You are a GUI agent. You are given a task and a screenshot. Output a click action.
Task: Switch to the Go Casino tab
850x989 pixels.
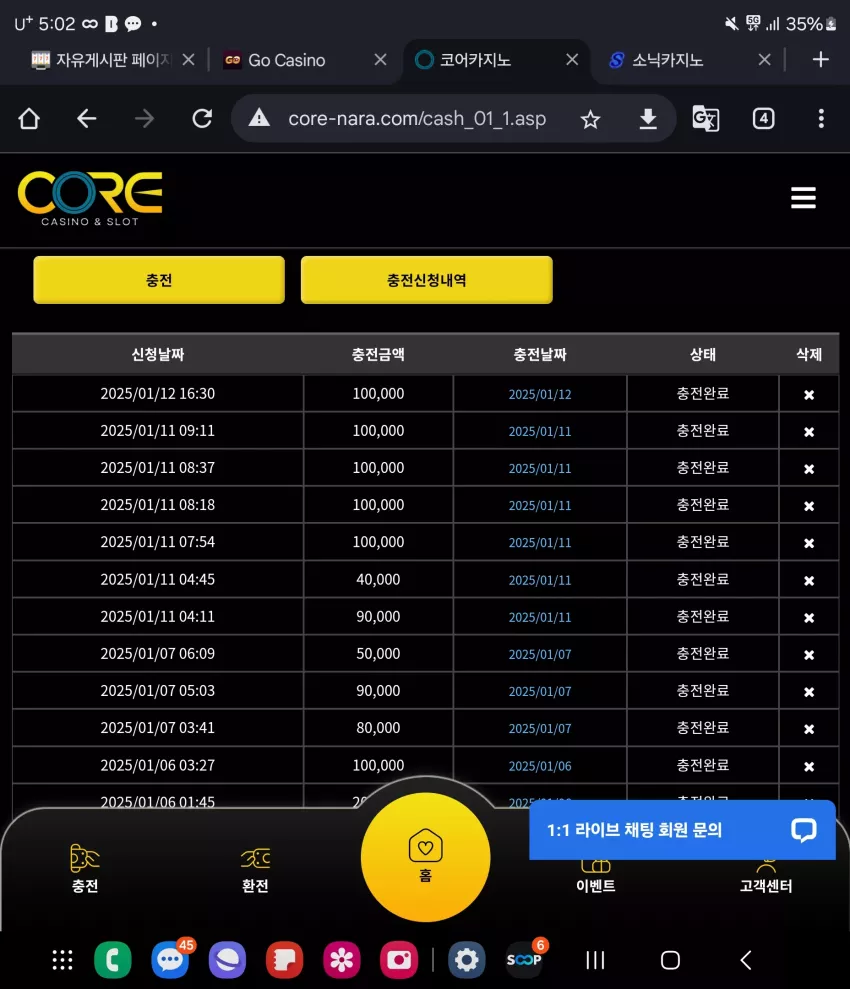click(x=275, y=61)
